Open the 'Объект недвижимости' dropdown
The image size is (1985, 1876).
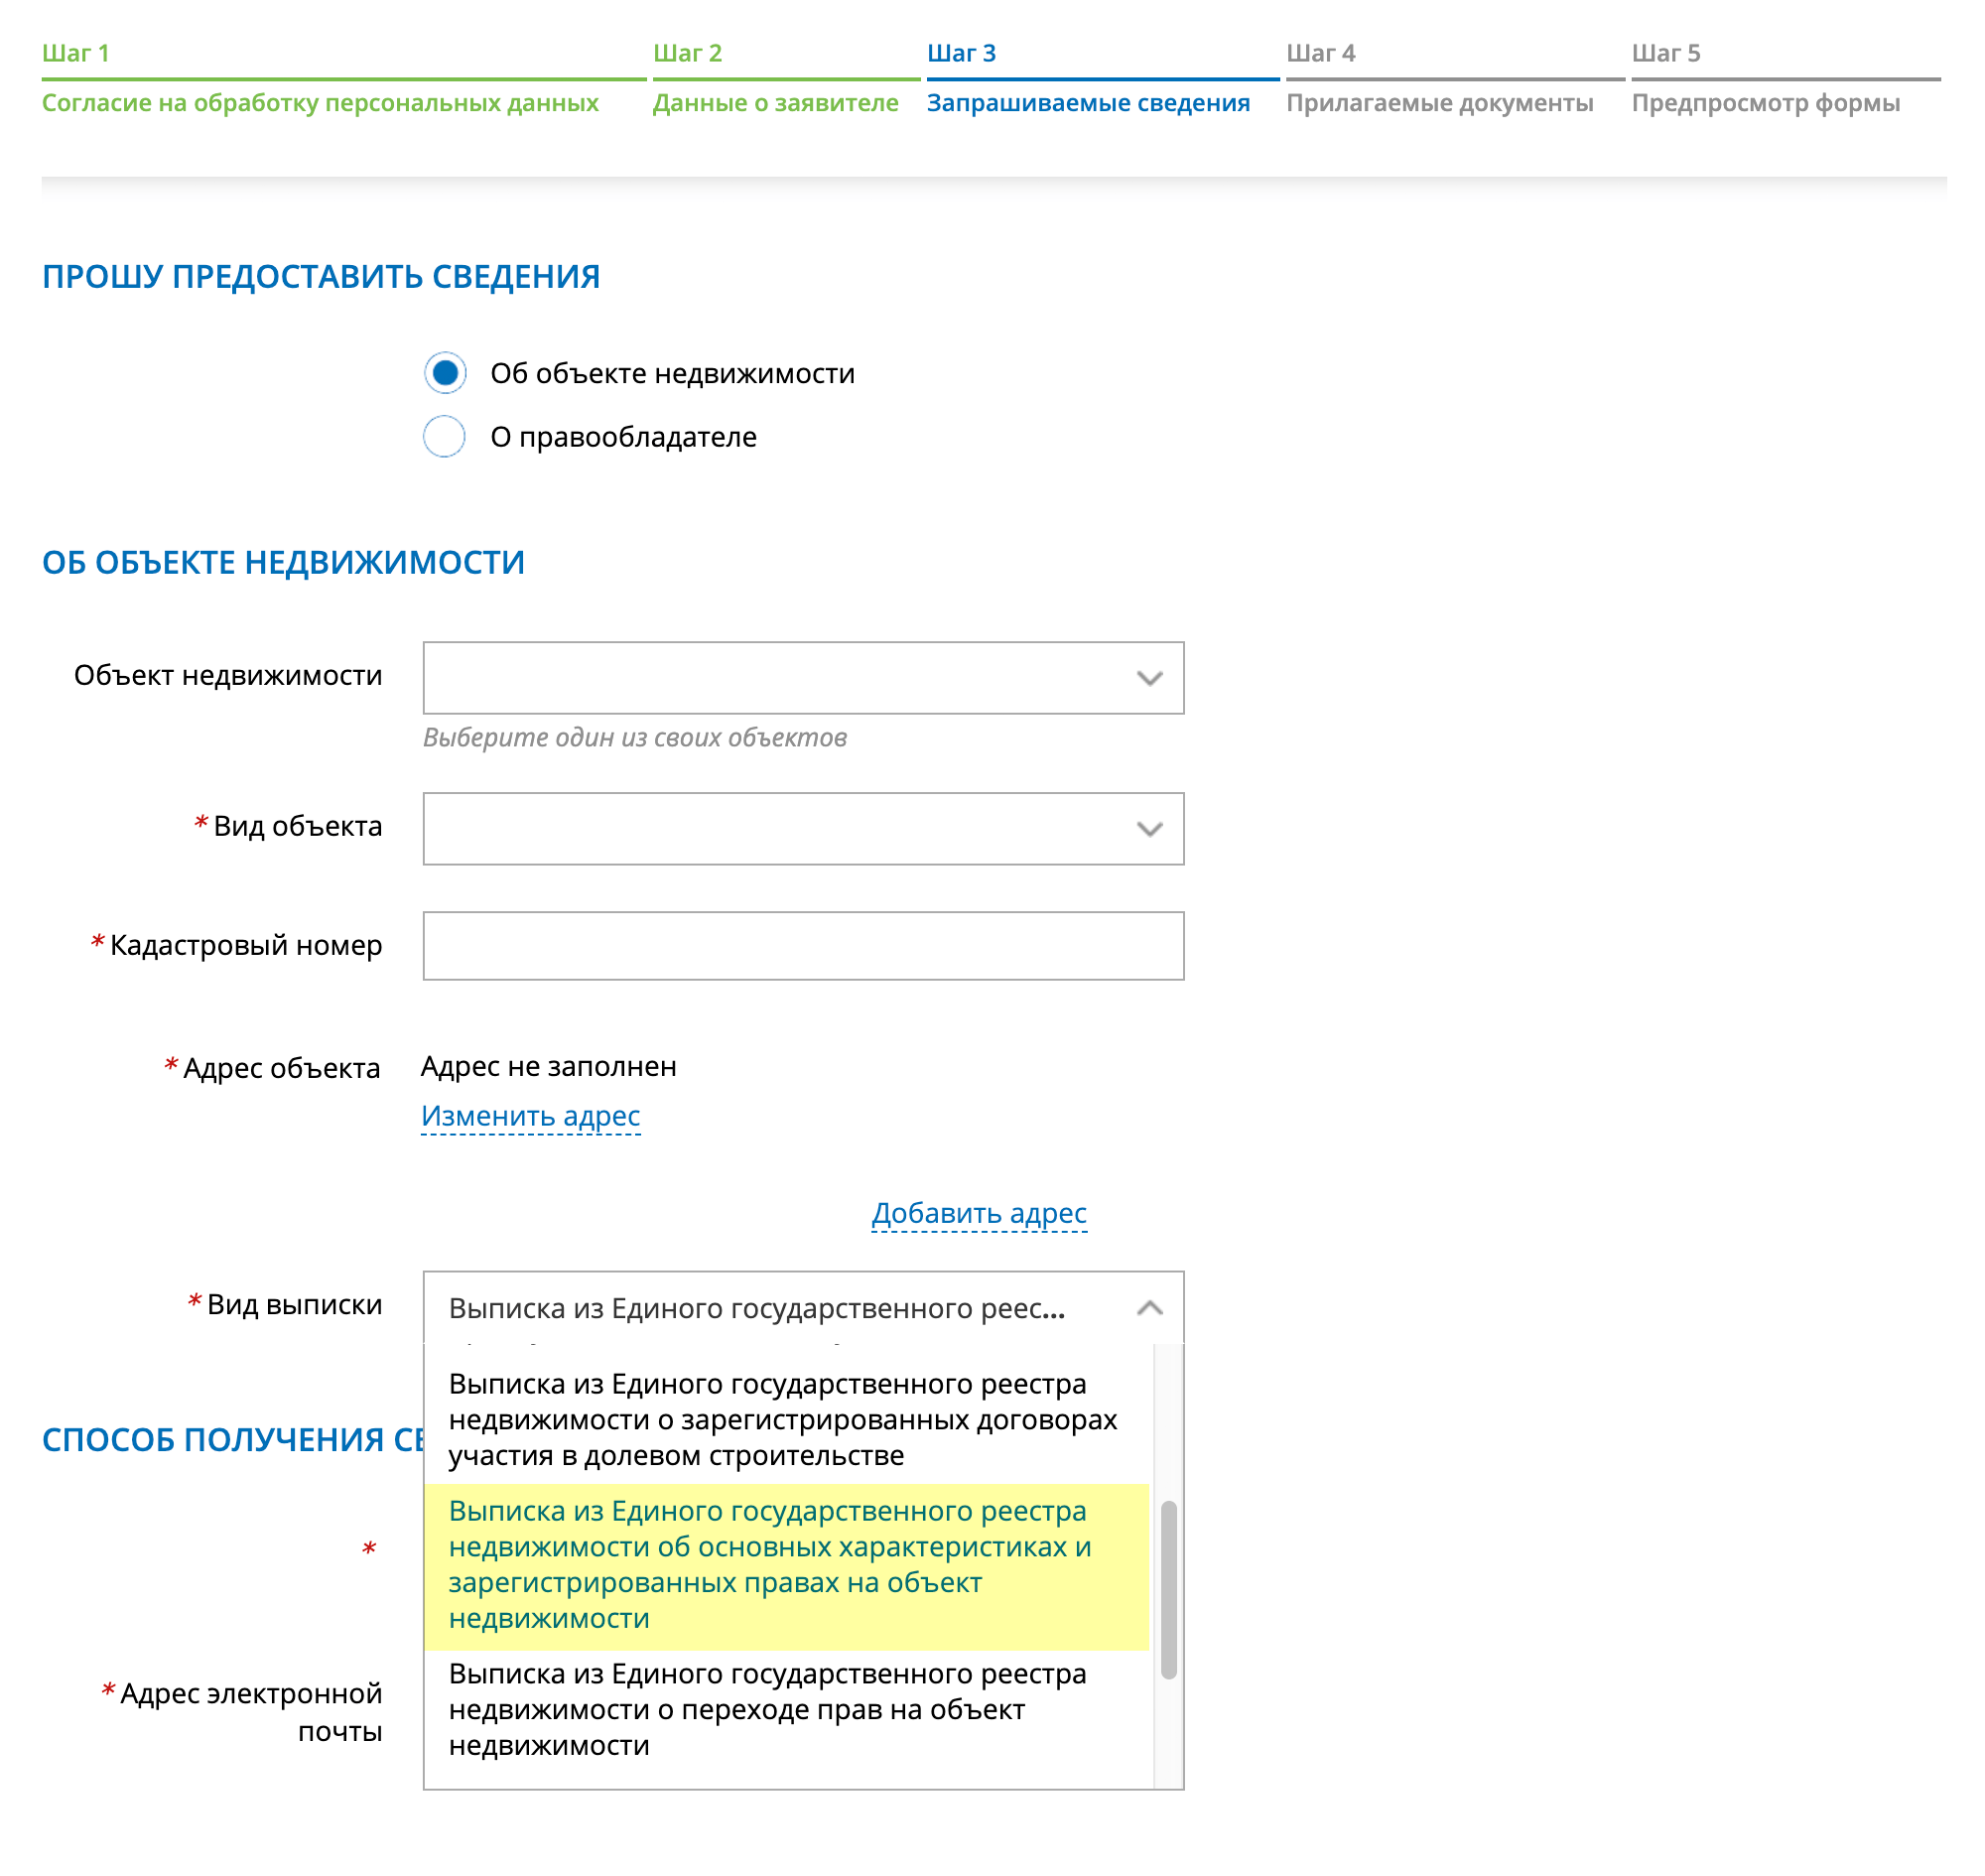(x=803, y=678)
